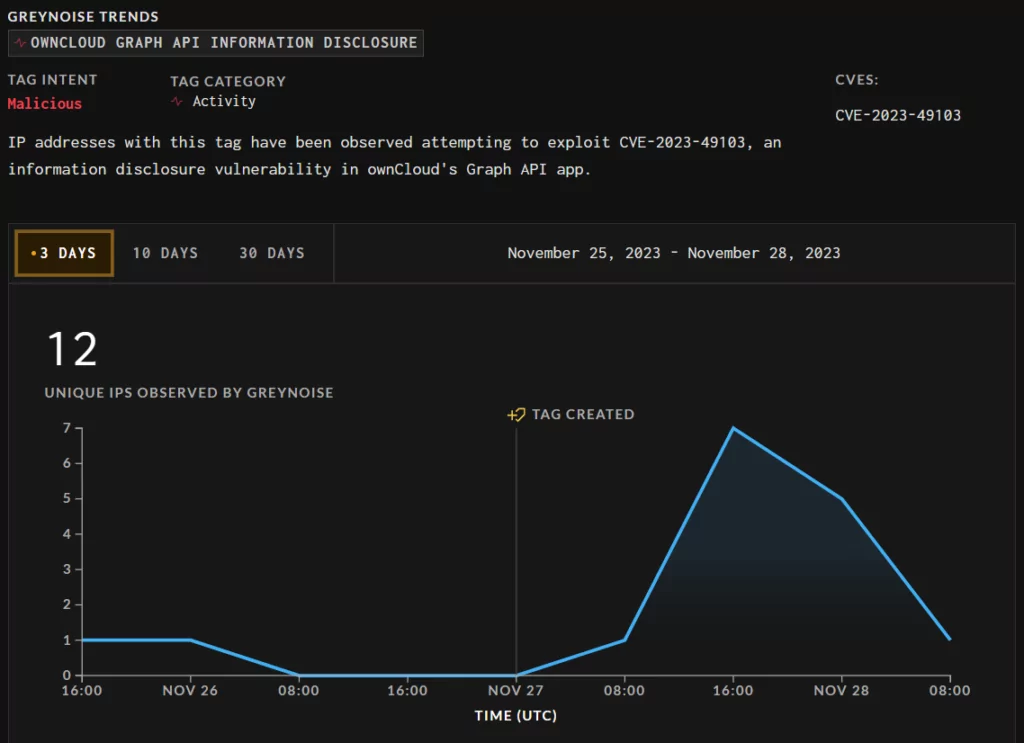Click the November 25 – November 28 date range
The width and height of the screenshot is (1024, 743).
(673, 253)
